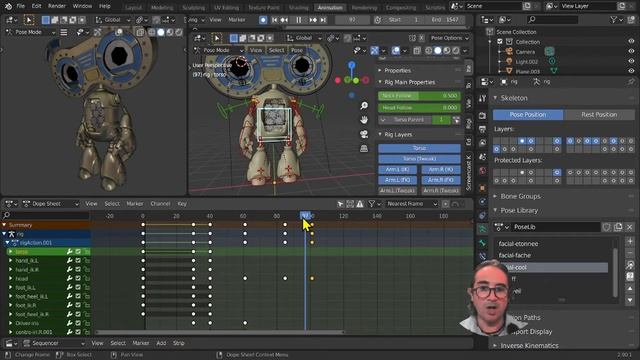Click the Pose Position button

pyautogui.click(x=528, y=115)
